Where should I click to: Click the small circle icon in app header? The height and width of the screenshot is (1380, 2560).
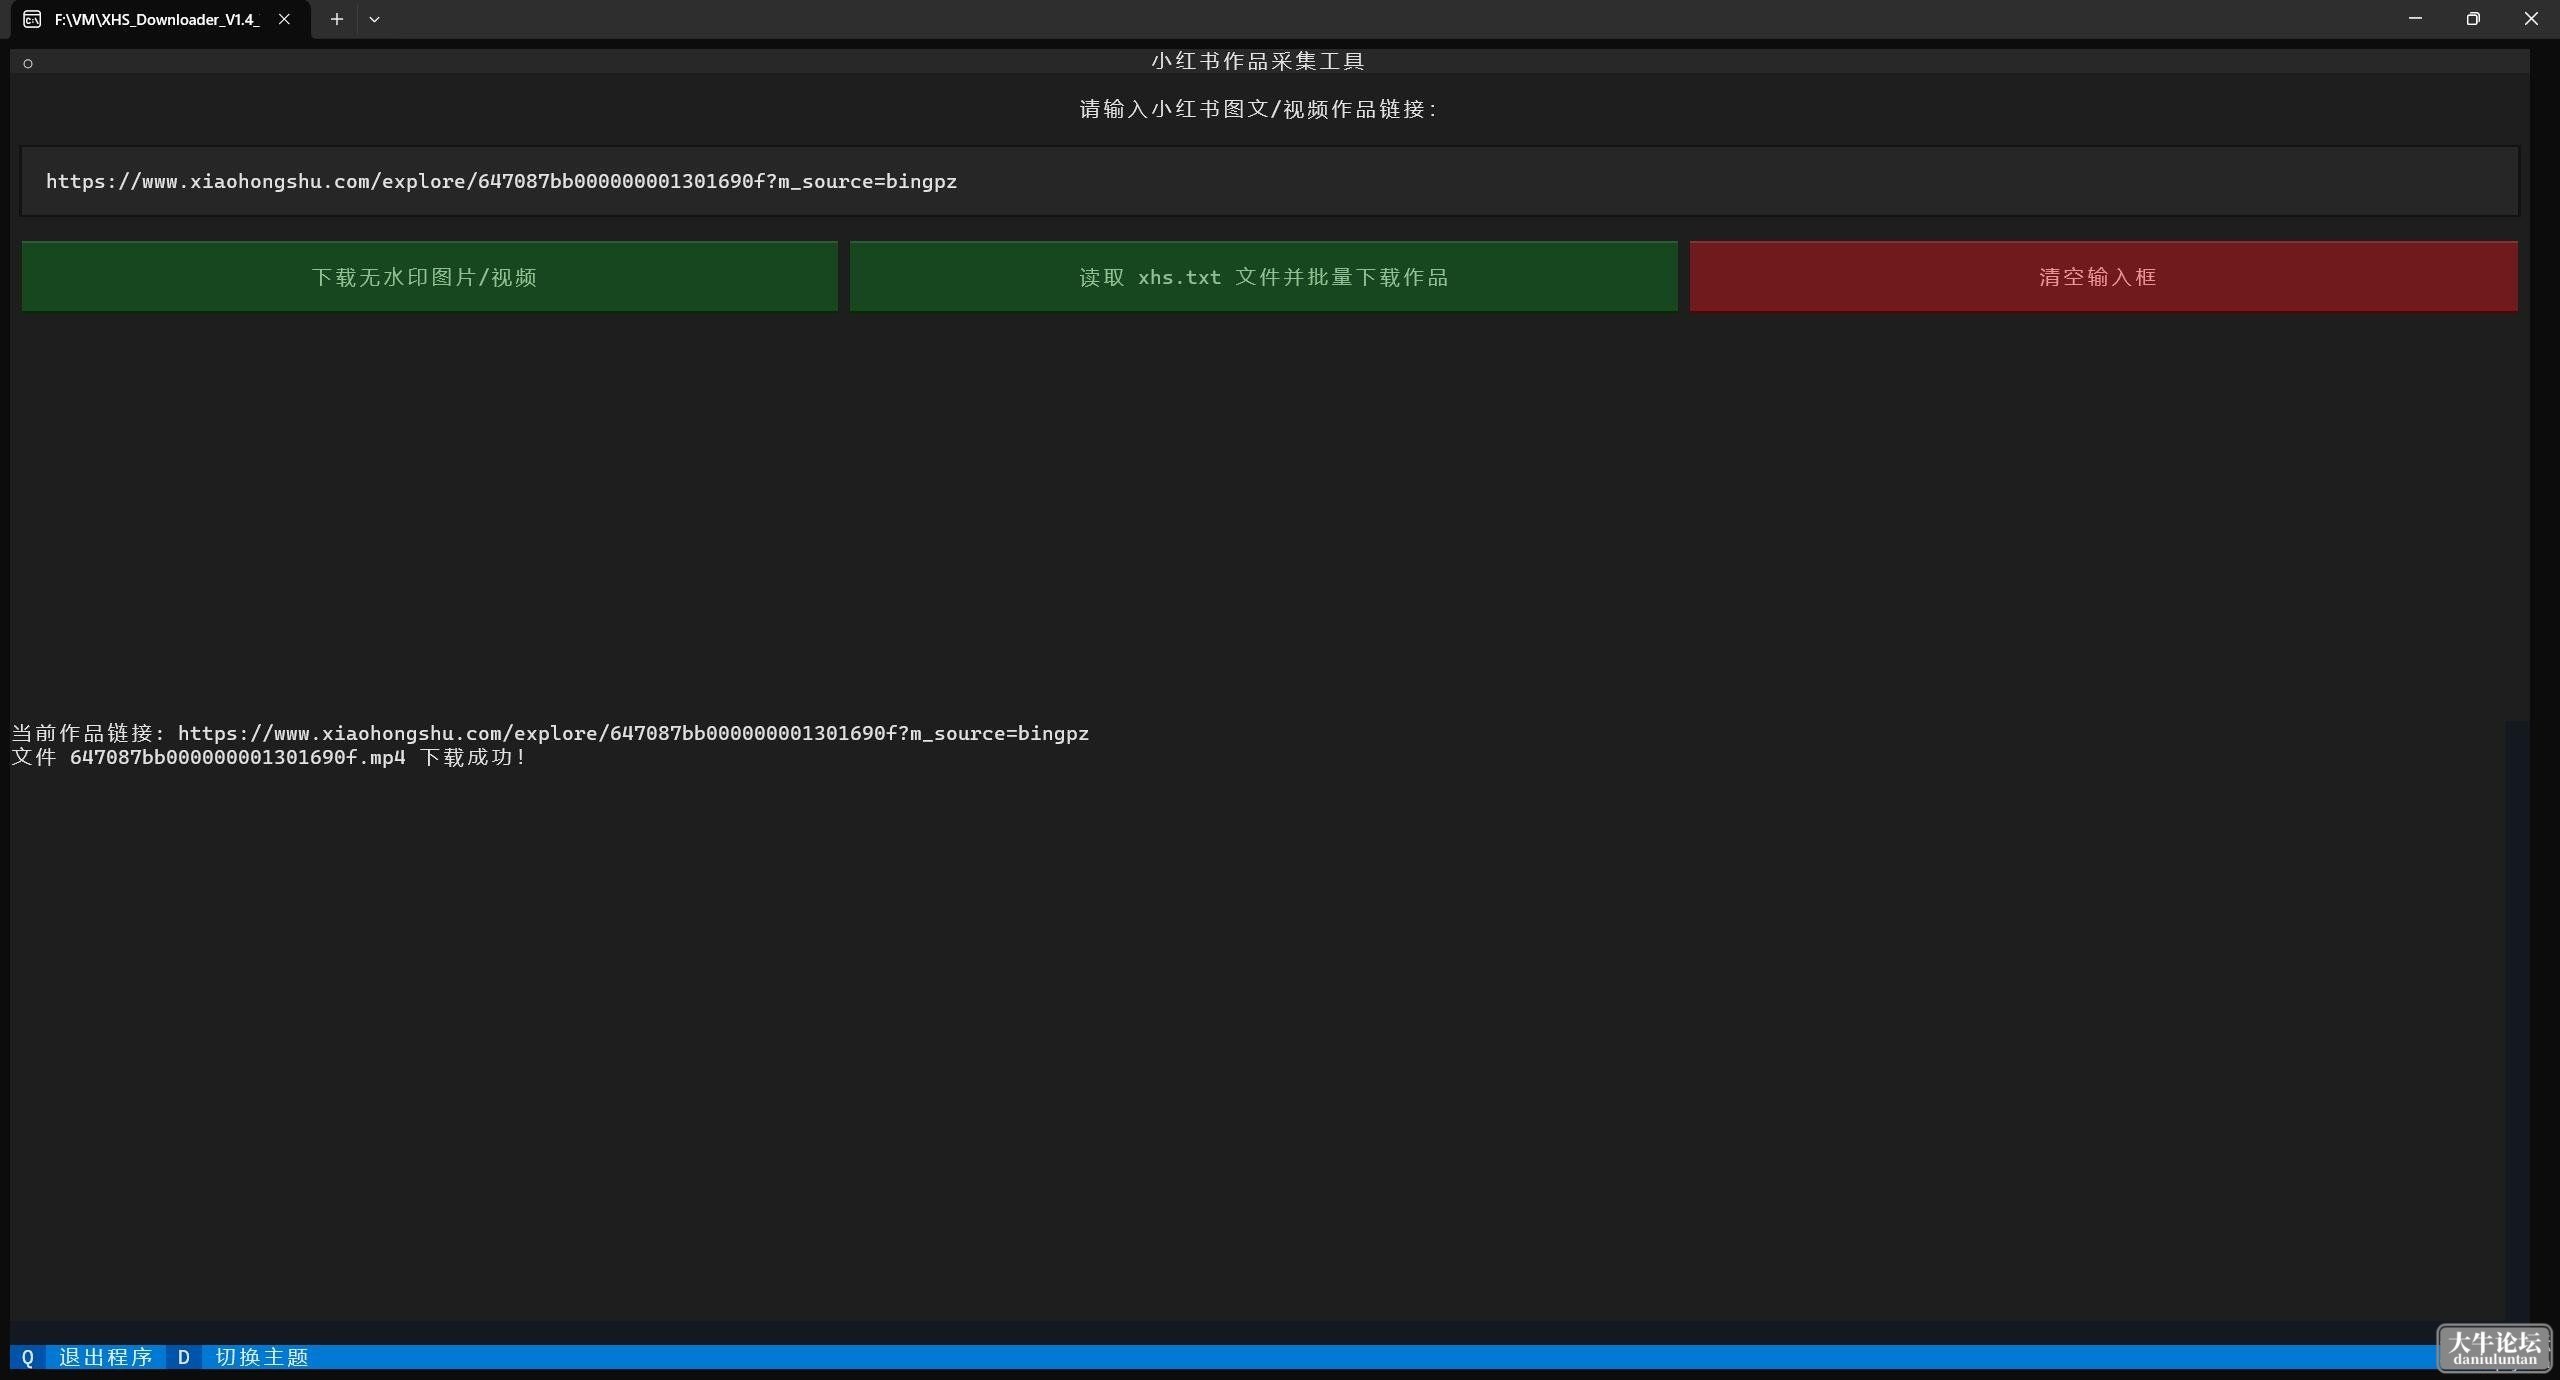pyautogui.click(x=28, y=64)
